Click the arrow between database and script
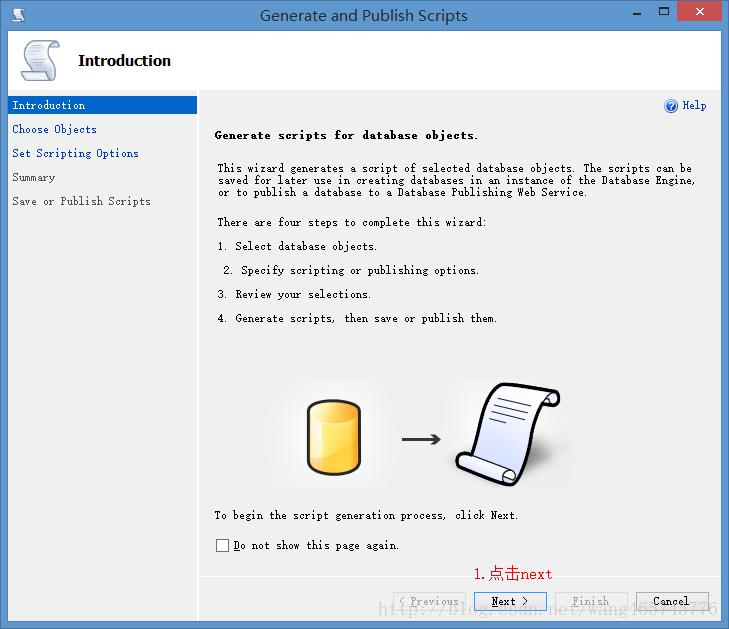Screen dimensions: 729x629 [421, 438]
